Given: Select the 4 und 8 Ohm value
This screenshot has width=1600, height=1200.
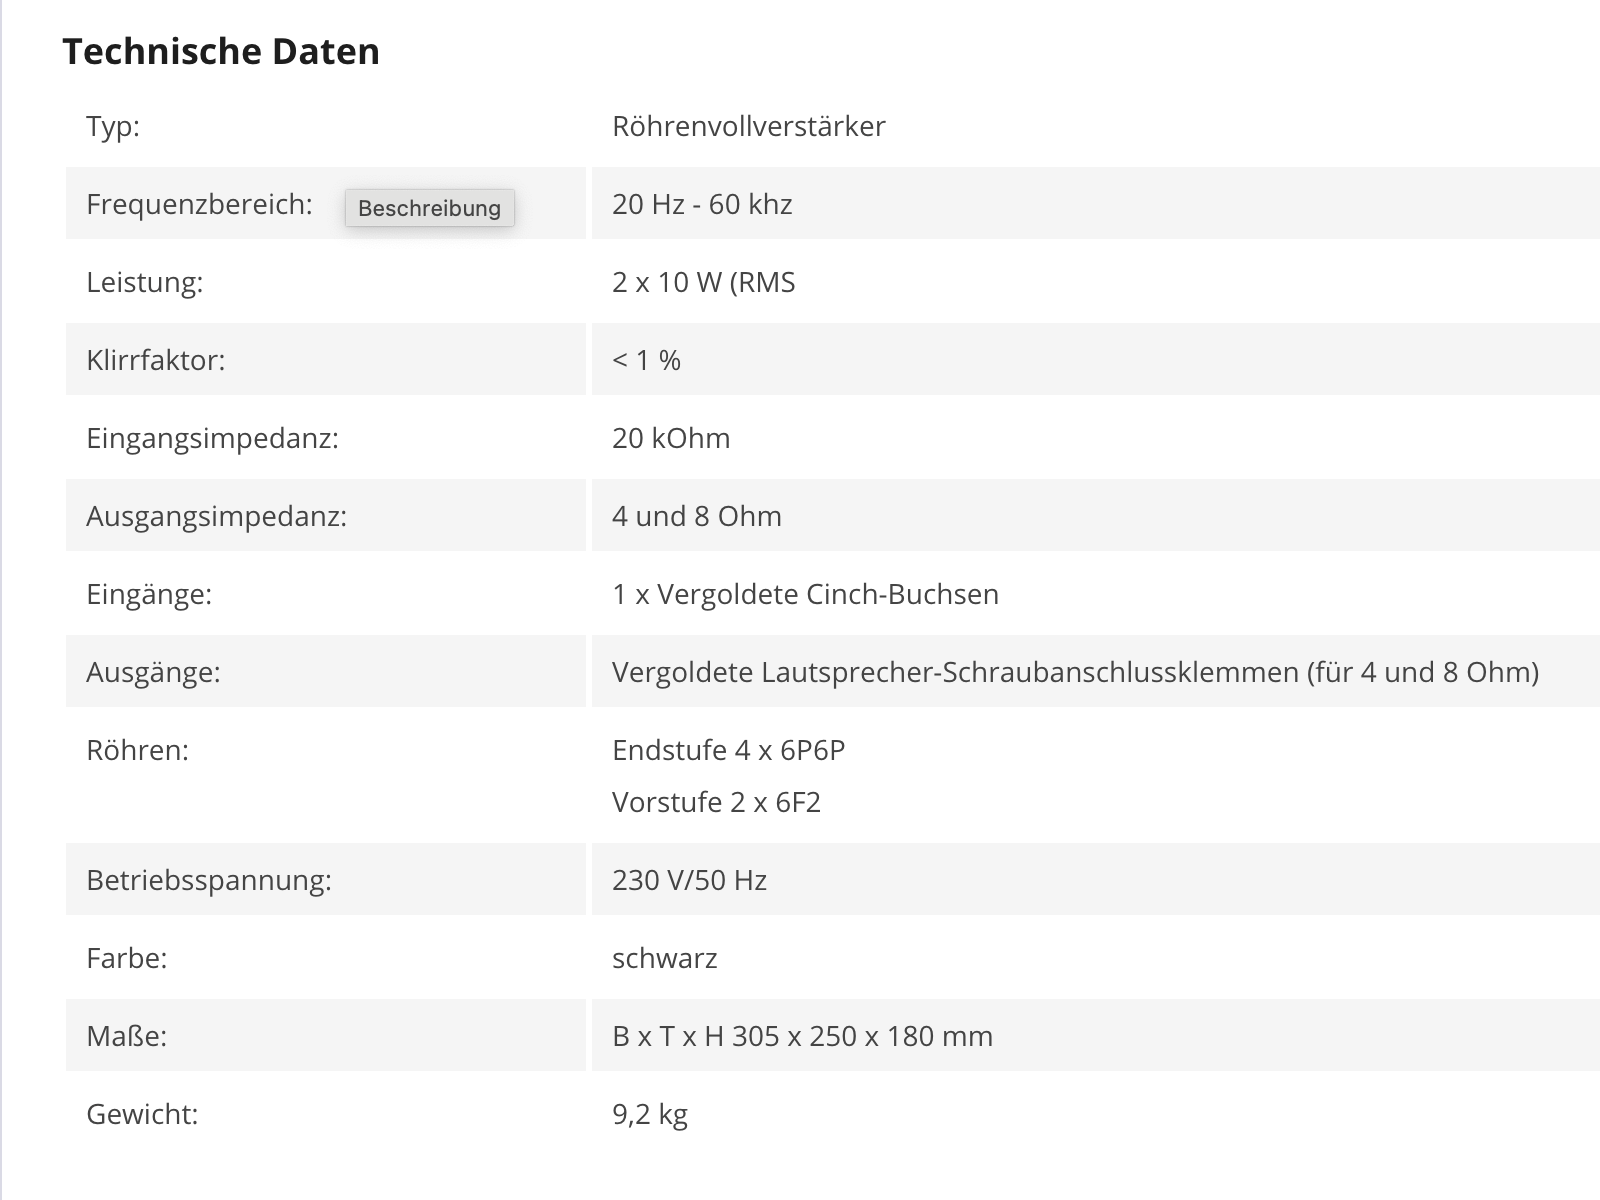Looking at the screenshot, I should [x=697, y=516].
